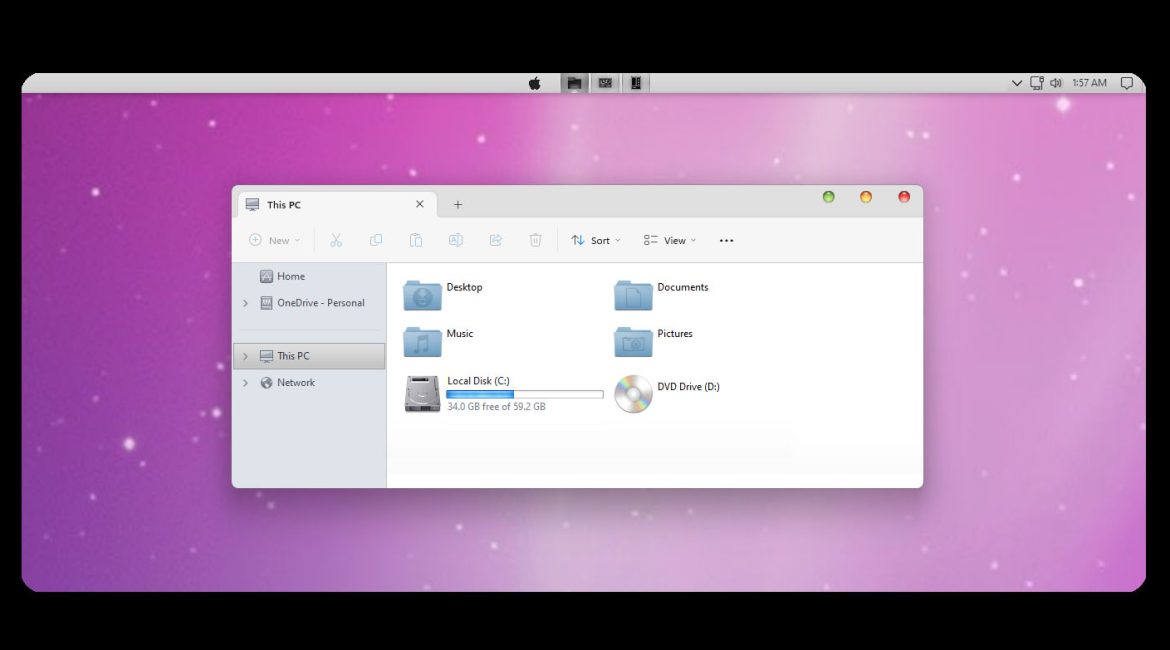The height and width of the screenshot is (650, 1170).
Task: Open the New item dropdown
Action: [x=275, y=240]
